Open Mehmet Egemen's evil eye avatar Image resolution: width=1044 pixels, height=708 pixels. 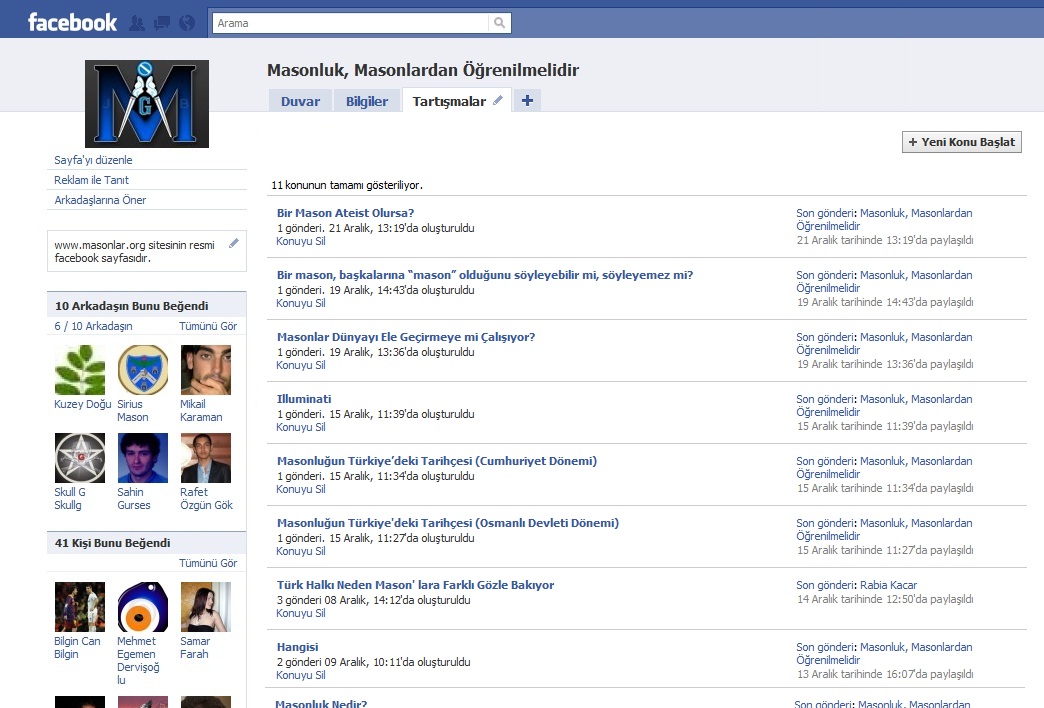(142, 607)
